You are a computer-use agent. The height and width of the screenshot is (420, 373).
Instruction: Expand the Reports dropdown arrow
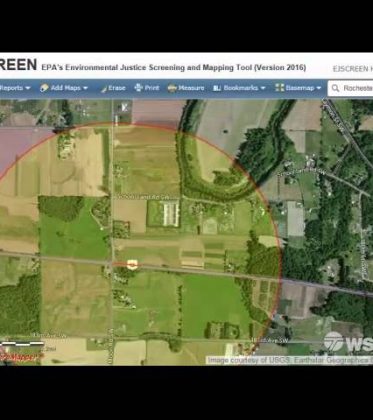click(x=28, y=88)
